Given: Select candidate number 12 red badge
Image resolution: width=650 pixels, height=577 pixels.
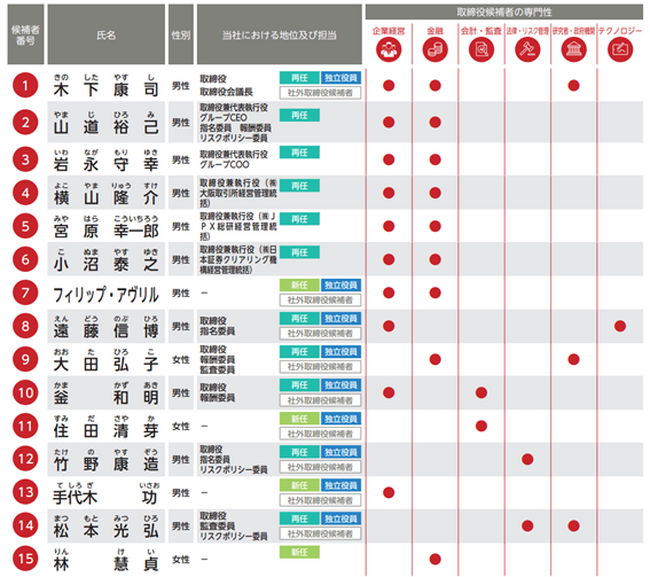Looking at the screenshot, I should point(25,459).
